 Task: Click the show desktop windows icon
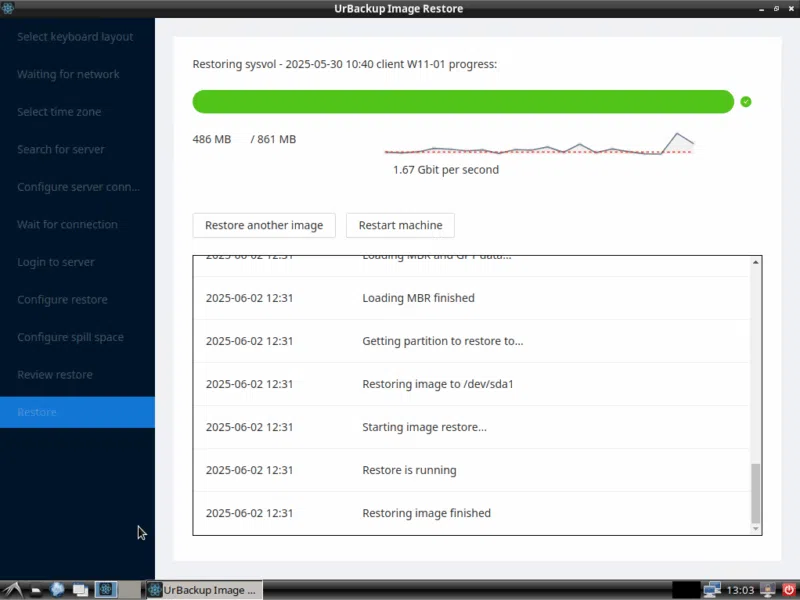pos(80,590)
